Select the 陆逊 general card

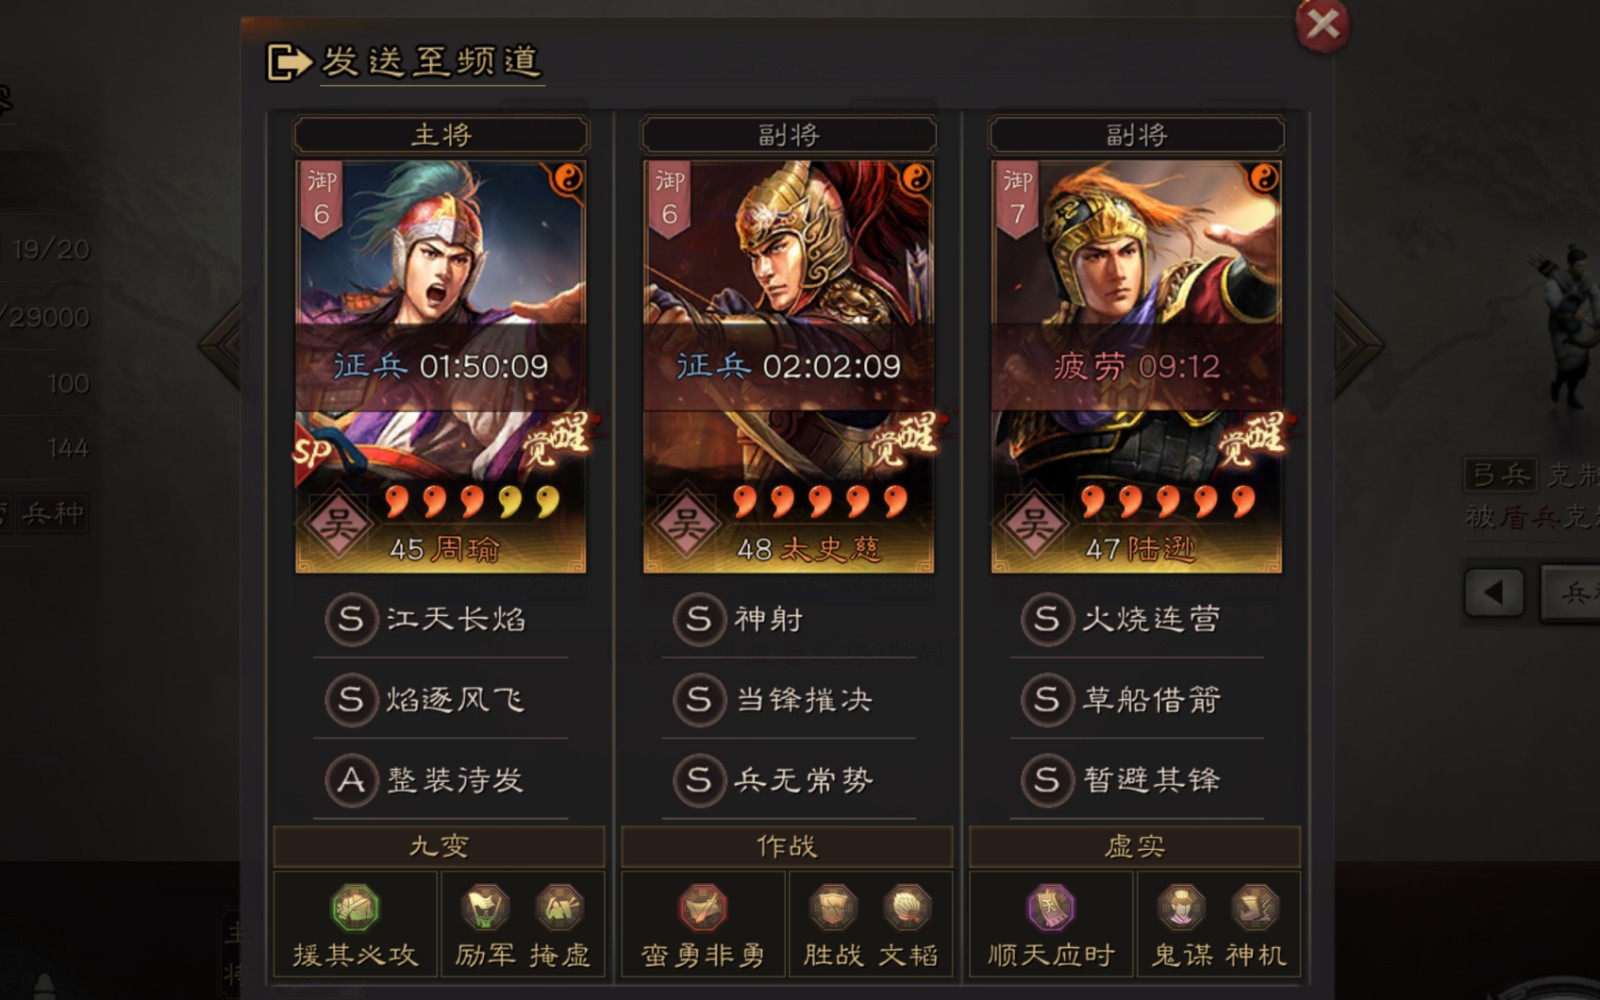point(1137,366)
